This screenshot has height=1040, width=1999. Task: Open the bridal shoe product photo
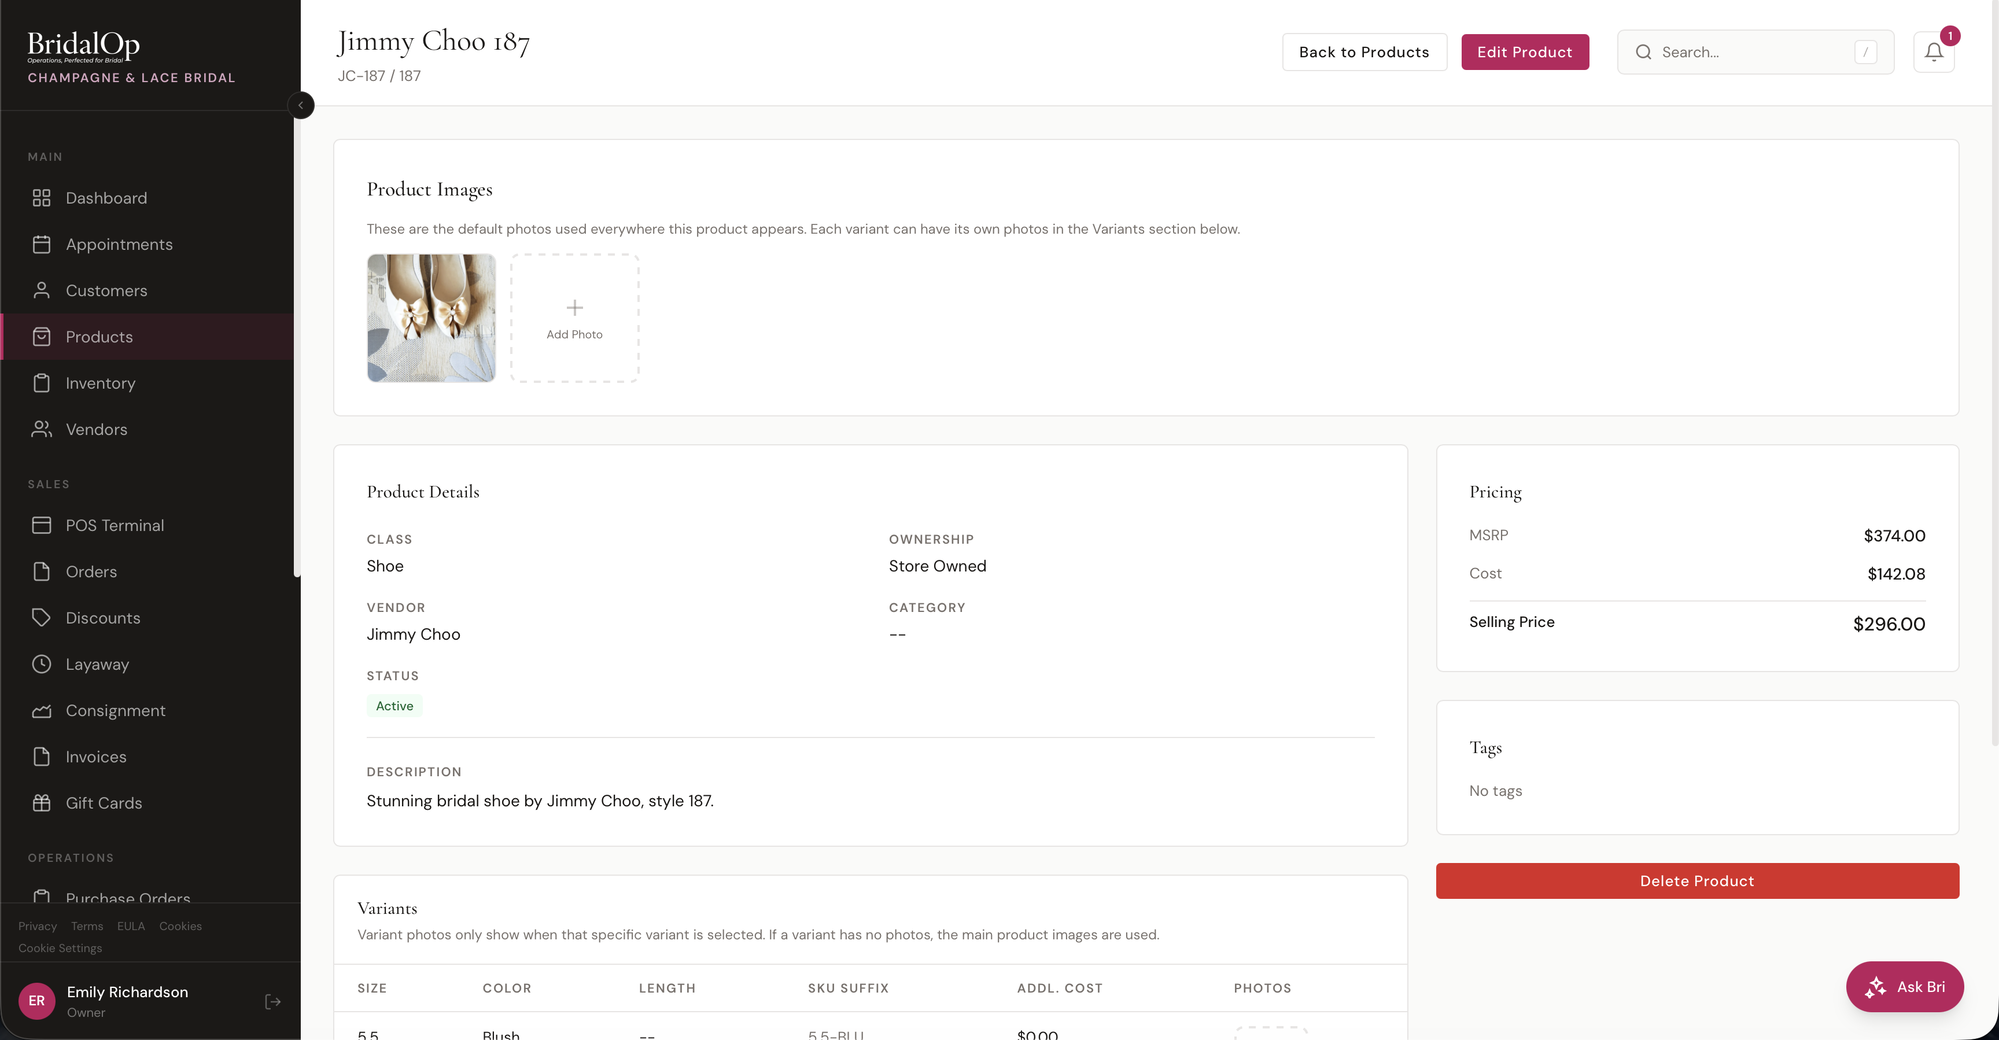[x=431, y=318]
